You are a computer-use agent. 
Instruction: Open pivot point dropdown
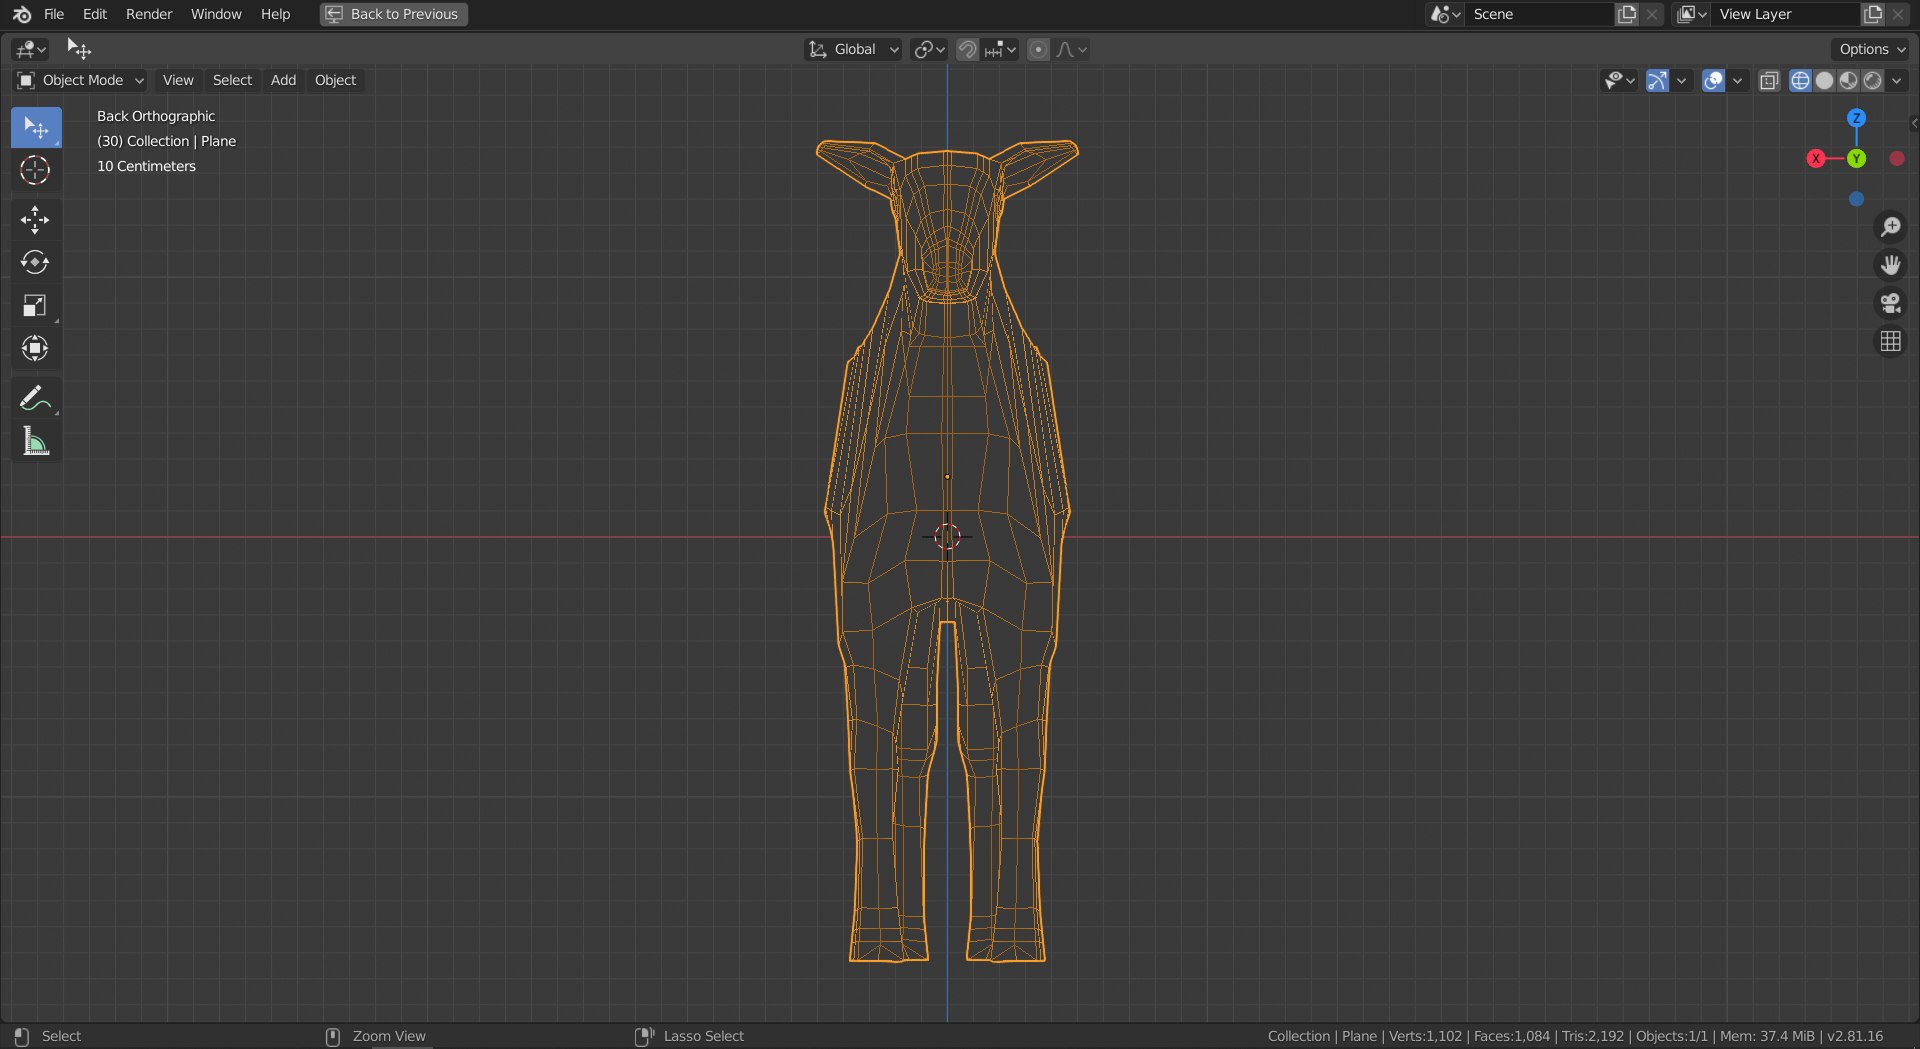point(929,49)
